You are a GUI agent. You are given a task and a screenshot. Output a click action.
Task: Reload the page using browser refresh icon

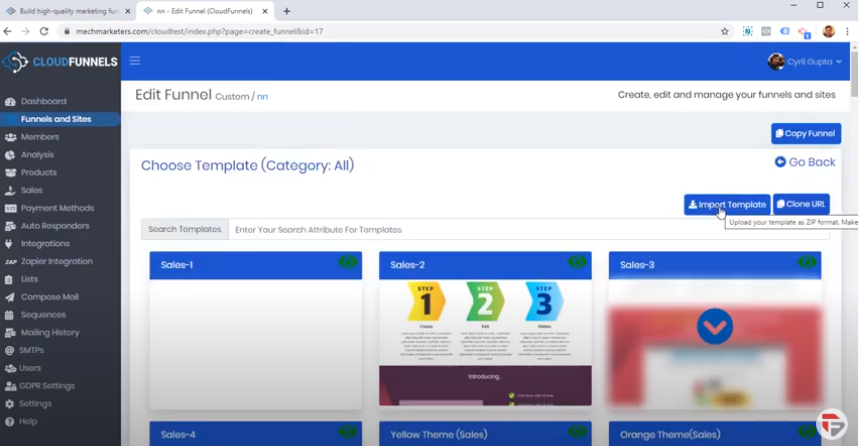44,31
